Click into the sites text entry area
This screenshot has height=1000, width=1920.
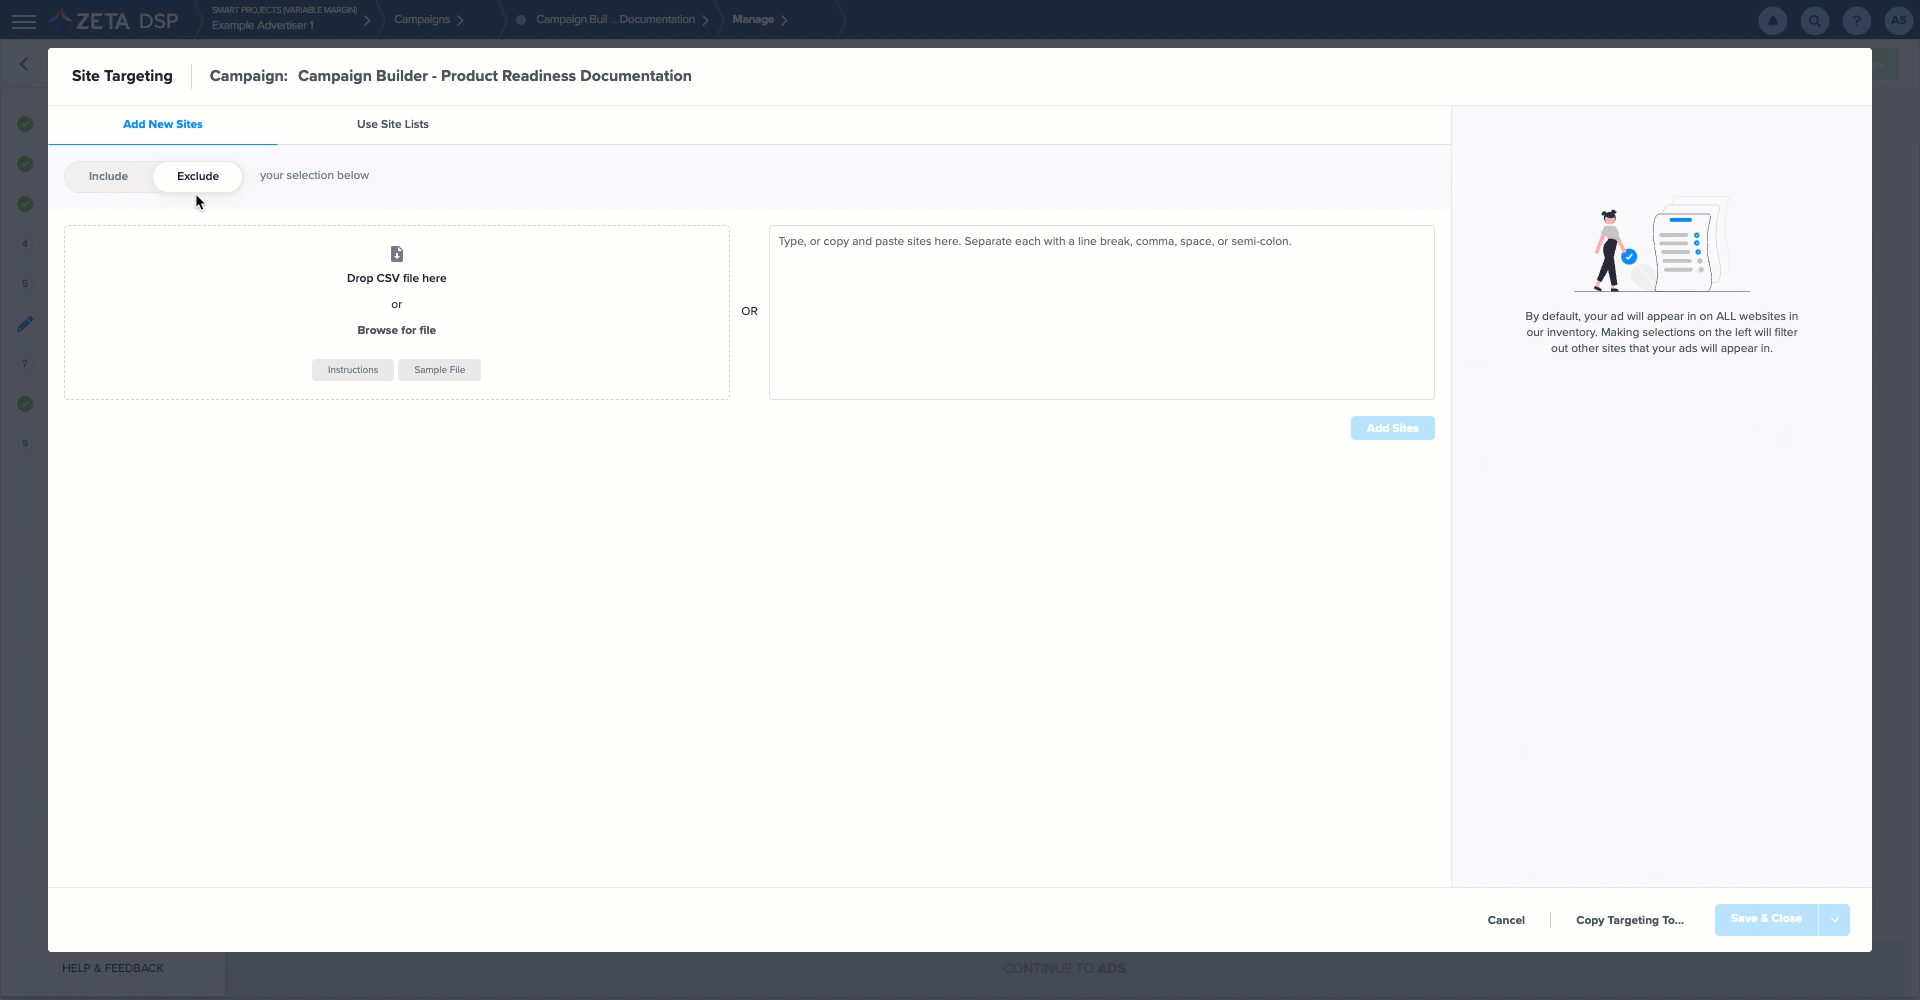click(1101, 312)
